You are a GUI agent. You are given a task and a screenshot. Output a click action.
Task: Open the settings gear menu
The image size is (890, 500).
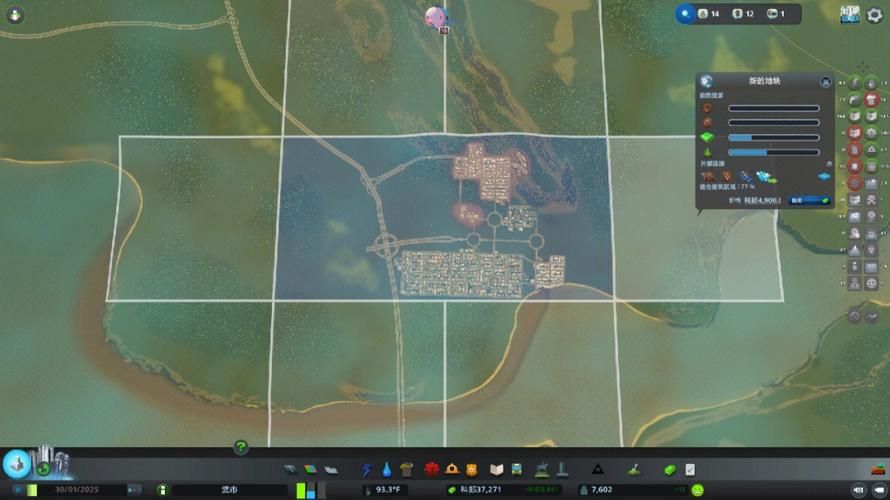[875, 15]
